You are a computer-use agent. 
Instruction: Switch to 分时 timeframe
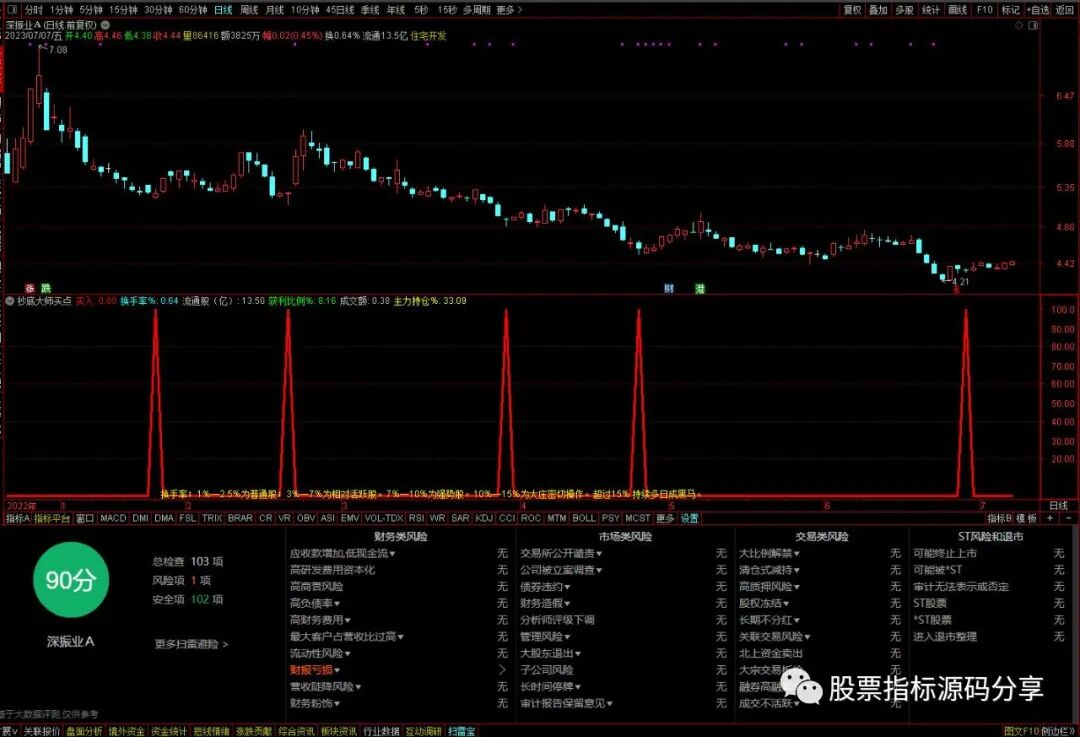pos(33,10)
